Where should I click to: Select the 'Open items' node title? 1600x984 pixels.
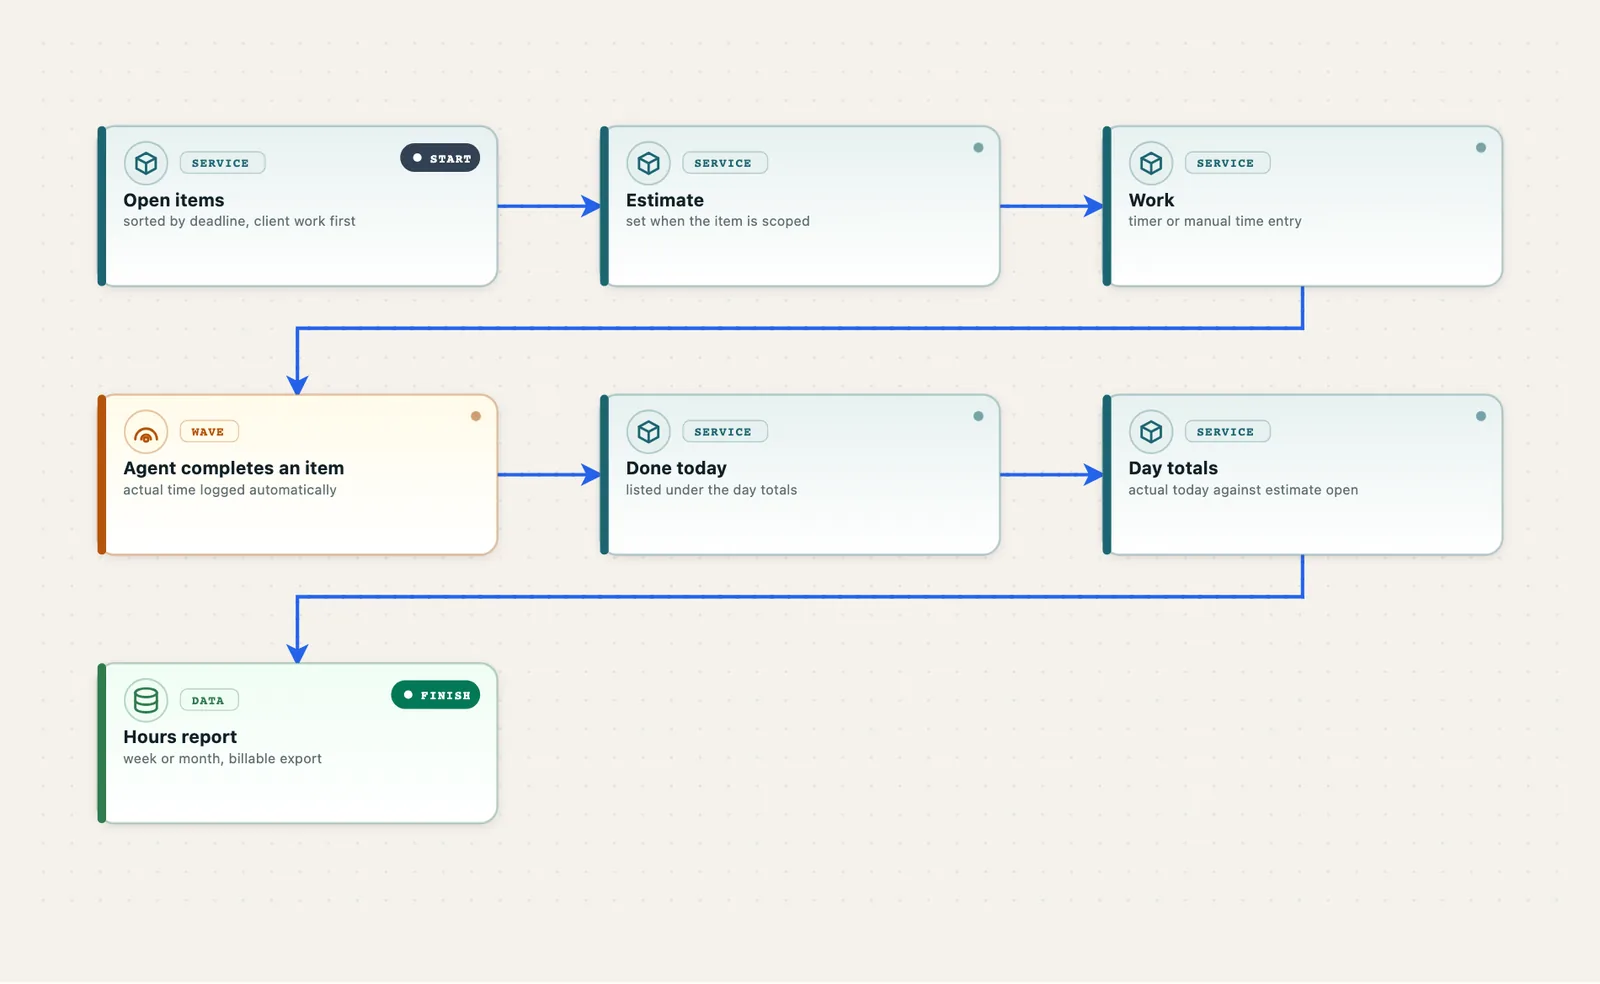174,200
